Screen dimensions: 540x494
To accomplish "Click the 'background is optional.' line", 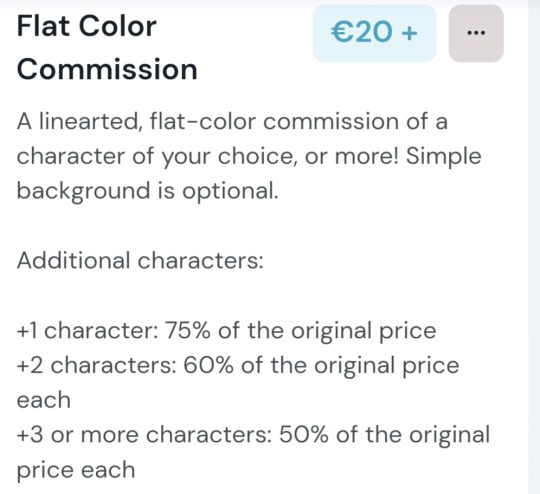I will click(147, 191).
